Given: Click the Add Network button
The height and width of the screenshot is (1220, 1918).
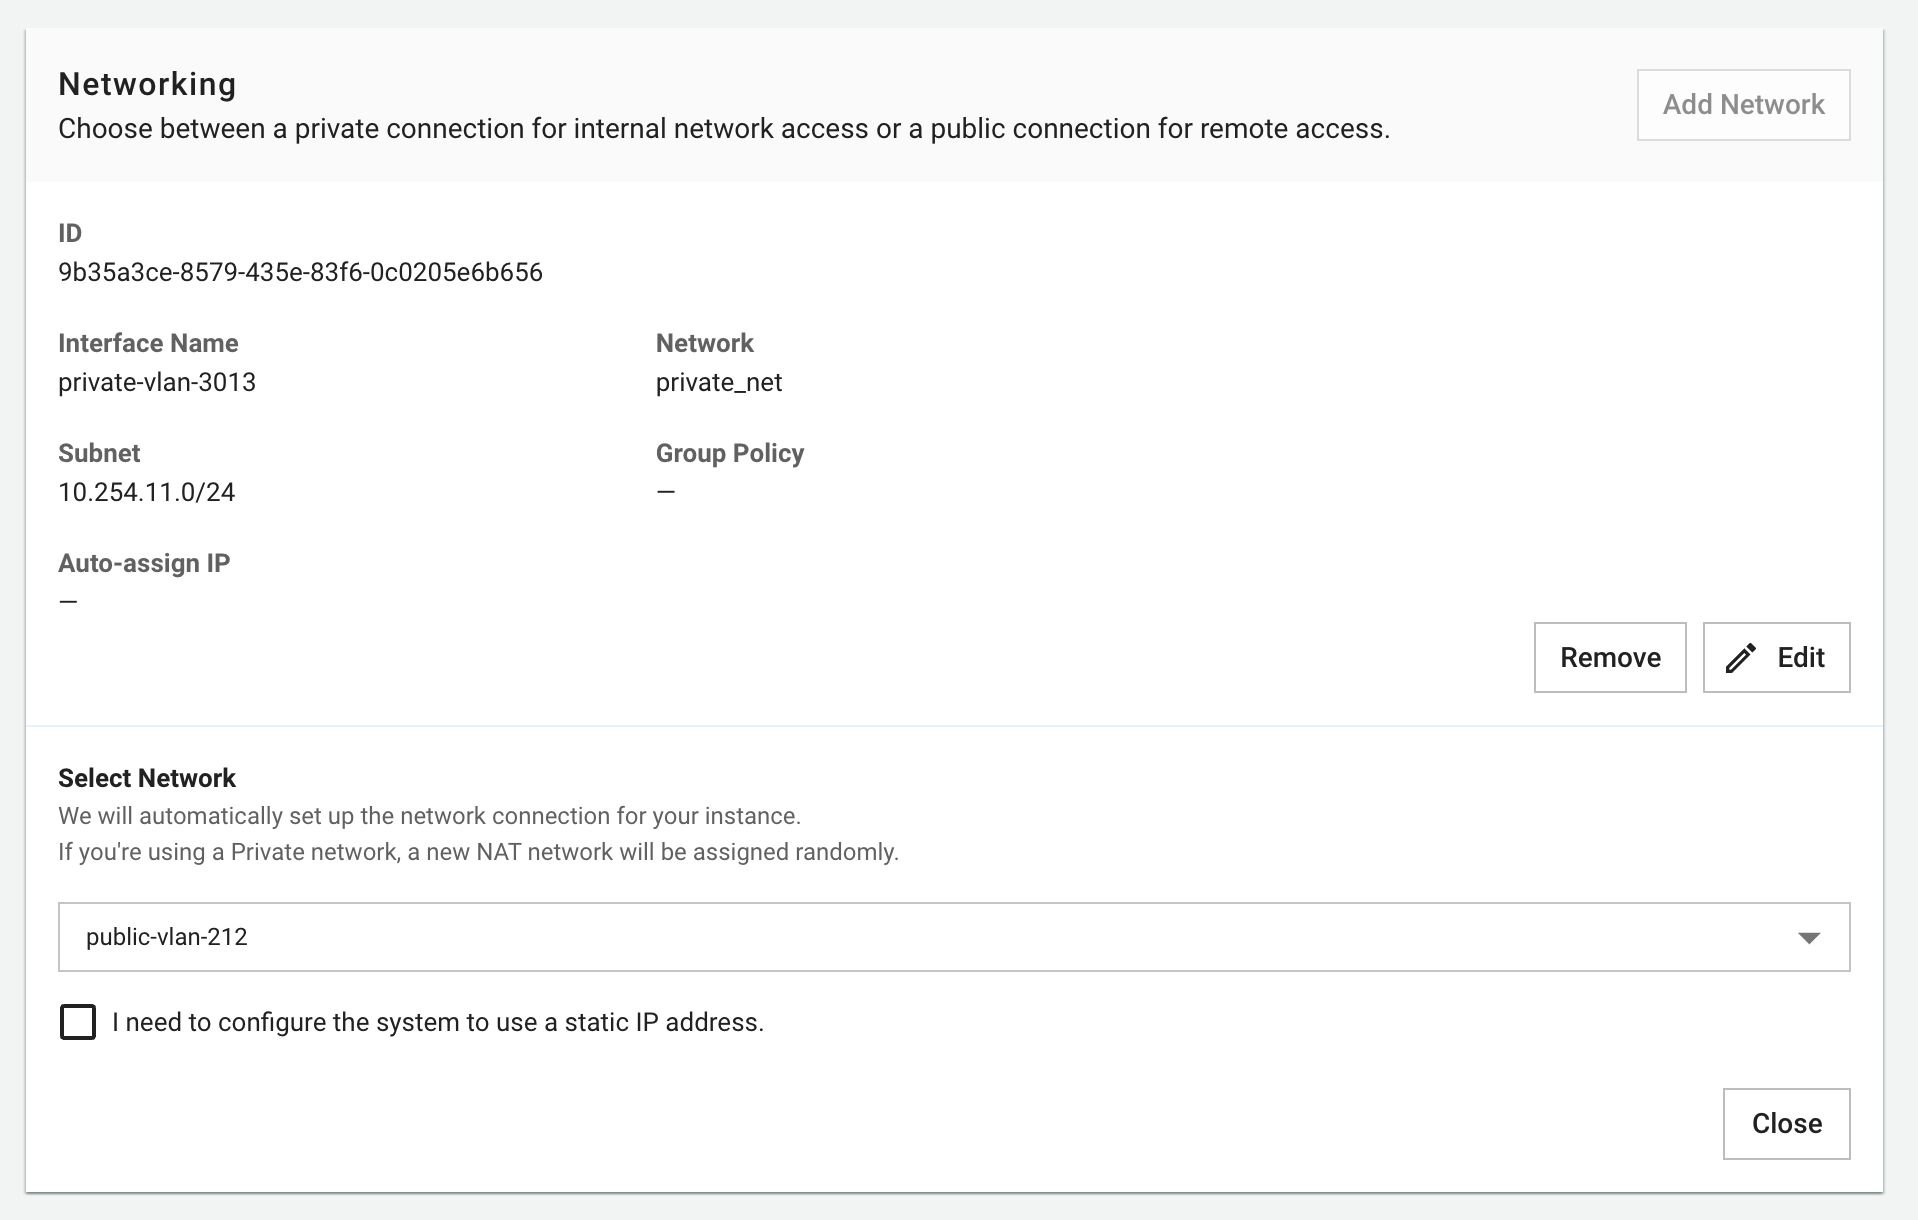Looking at the screenshot, I should pyautogui.click(x=1743, y=105).
